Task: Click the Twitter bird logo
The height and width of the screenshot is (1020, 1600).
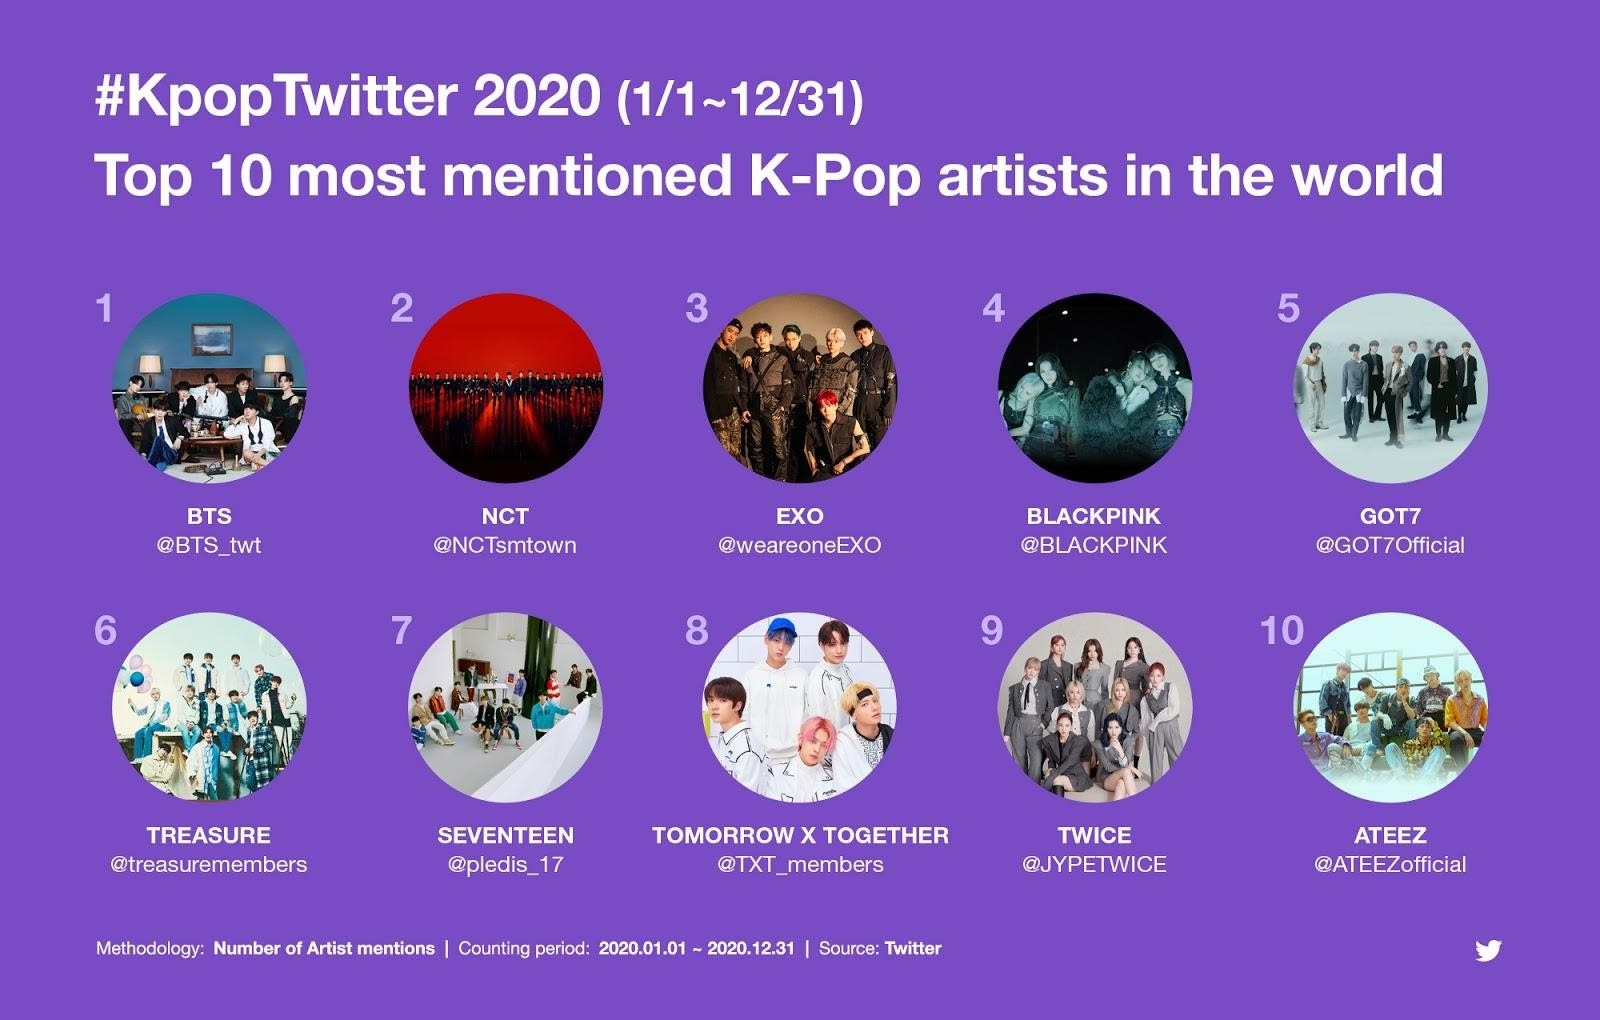Action: pyautogui.click(x=1488, y=950)
